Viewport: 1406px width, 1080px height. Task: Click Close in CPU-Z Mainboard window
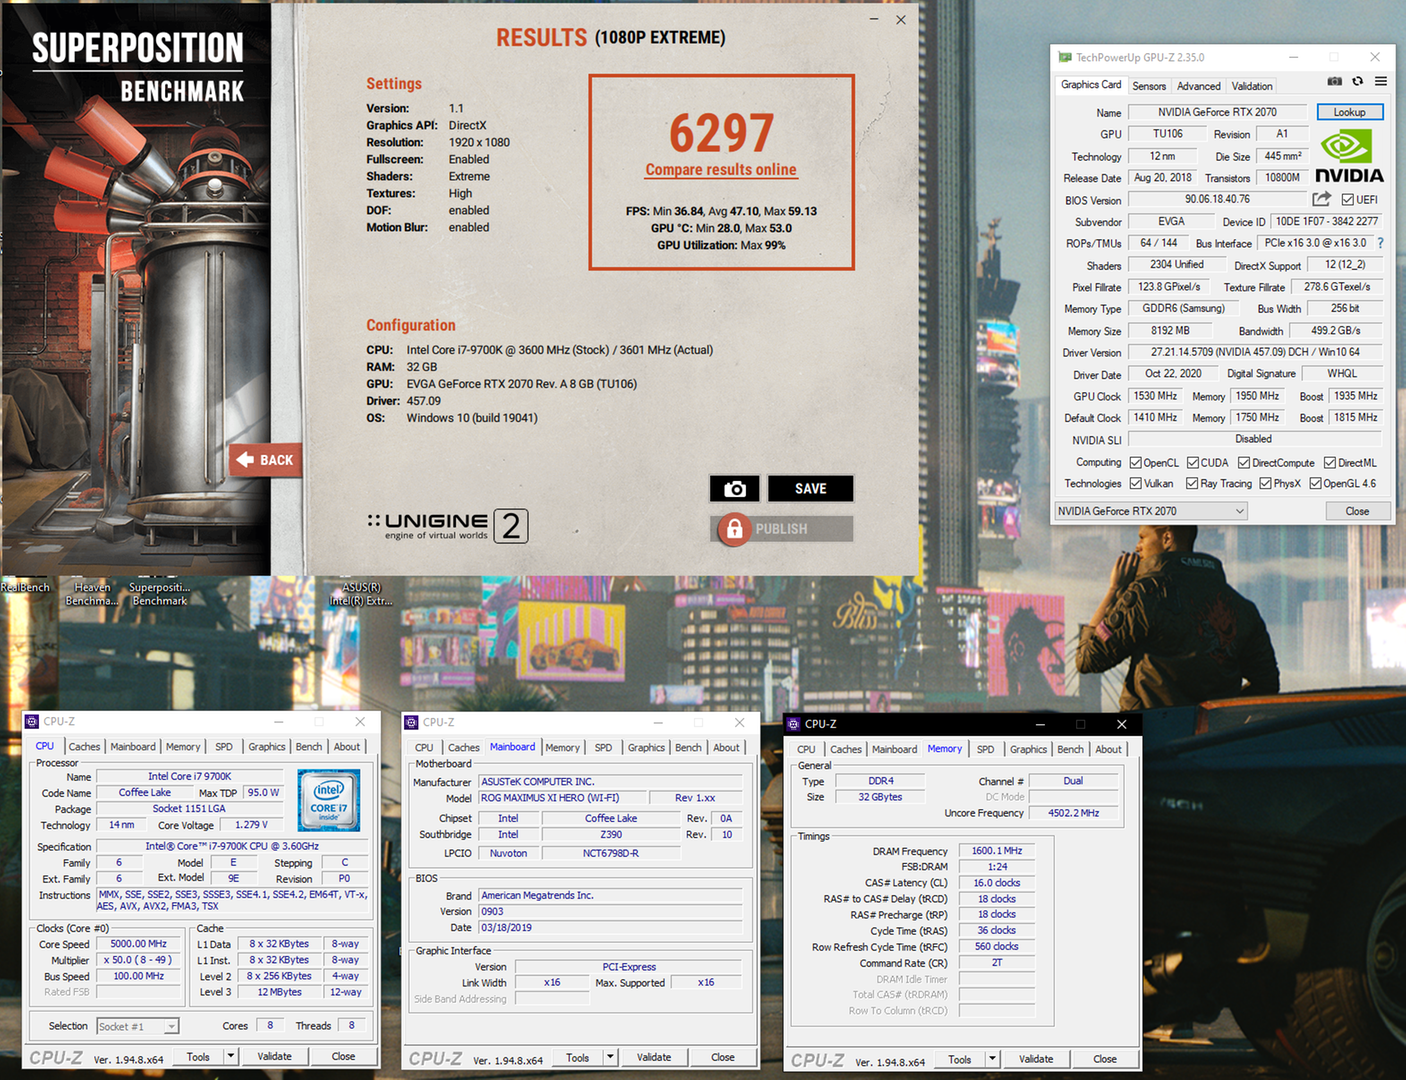[x=723, y=1057]
